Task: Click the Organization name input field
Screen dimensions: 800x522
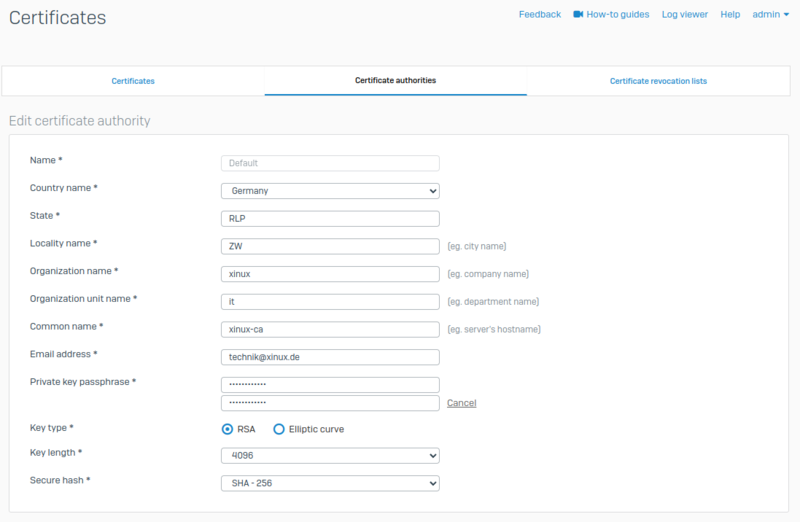Action: point(329,274)
